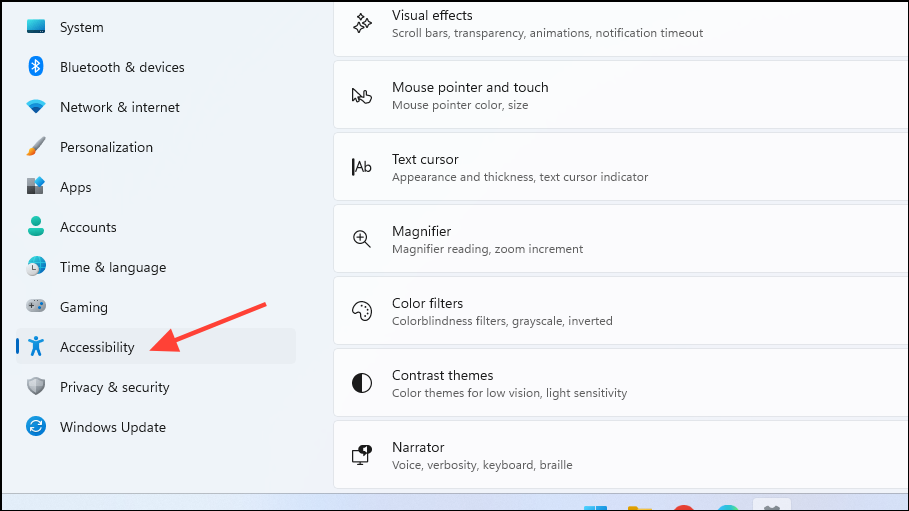
Task: Click the Color filters palette icon
Action: (362, 311)
